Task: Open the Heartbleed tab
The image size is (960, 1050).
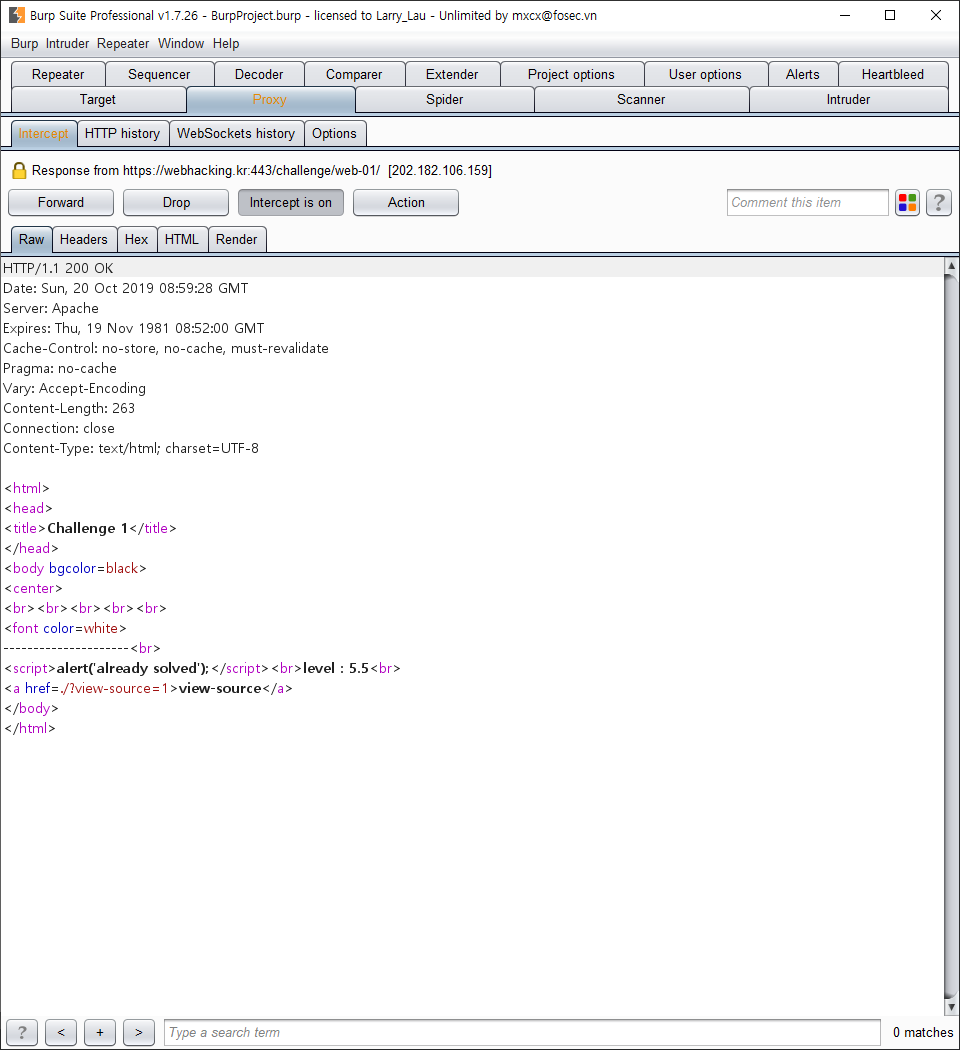Action: [892, 74]
